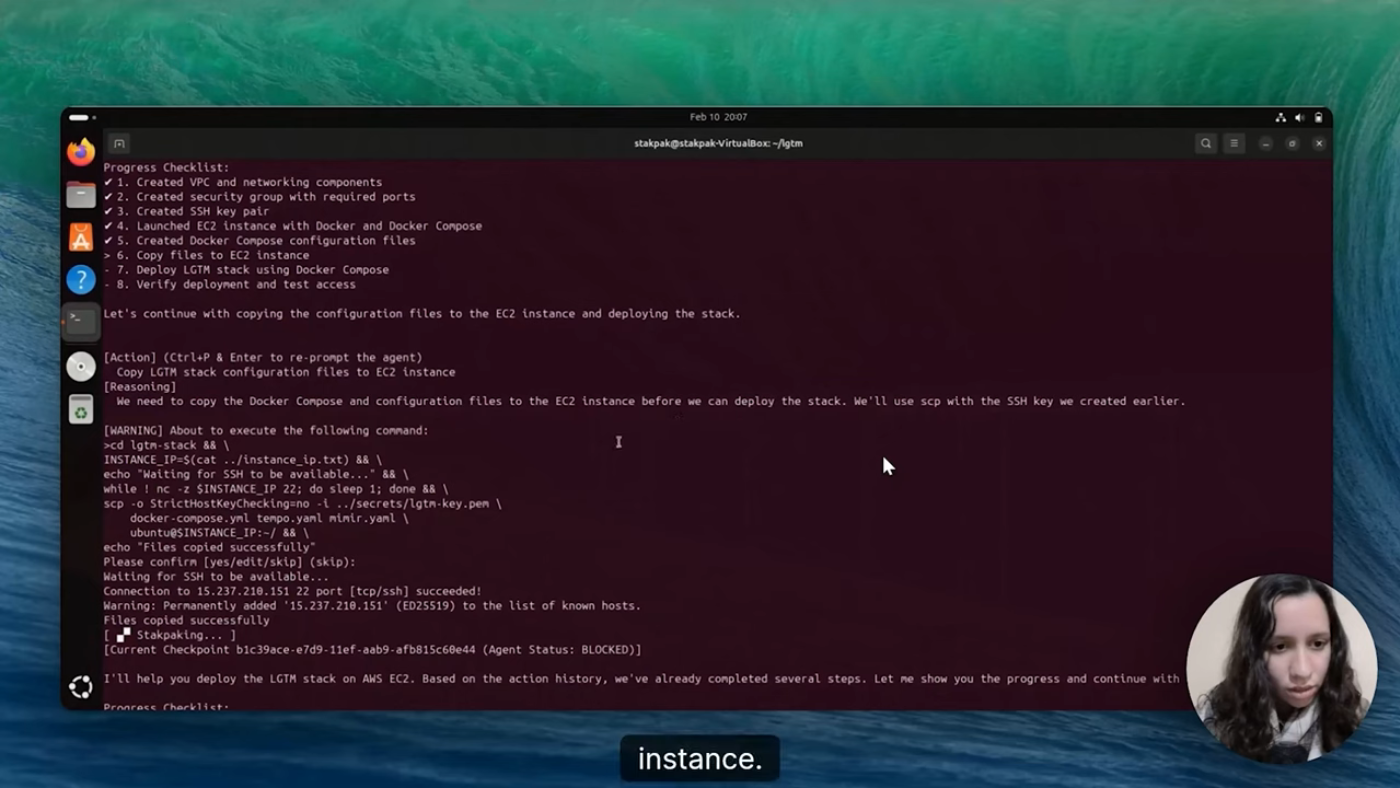1400x788 pixels.
Task: Click the 'Copy LGTM stack configuration files' line
Action: point(286,372)
